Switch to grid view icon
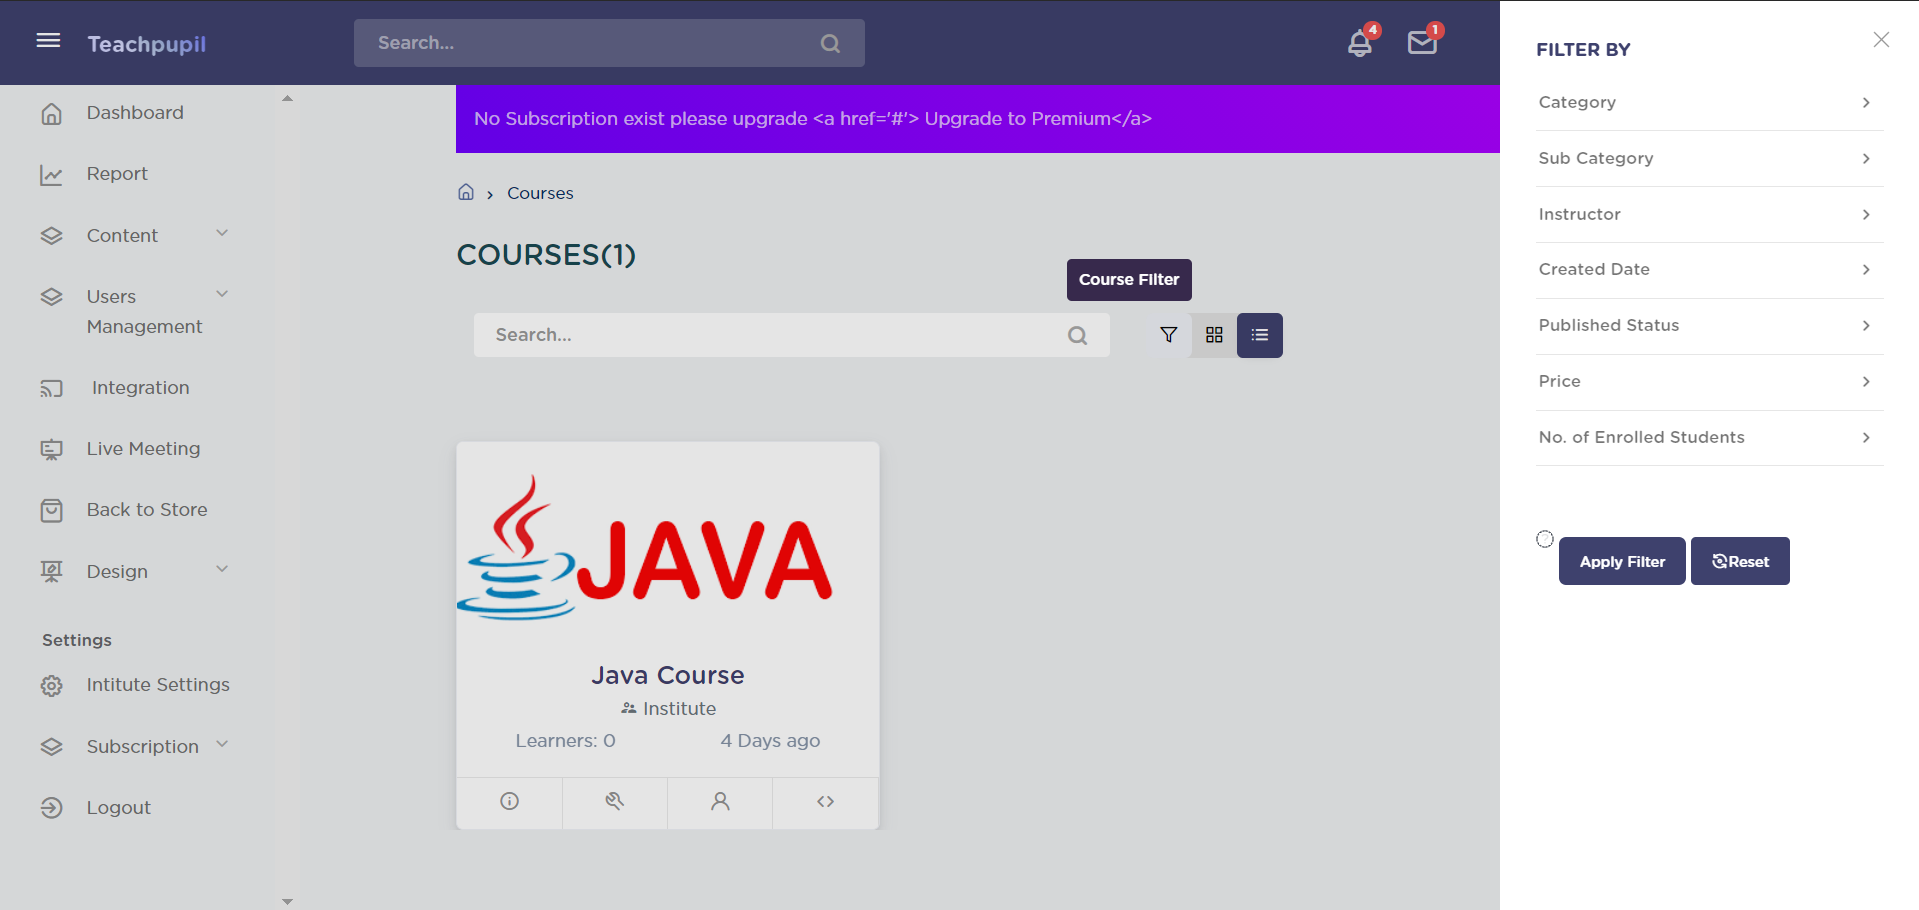Image resolution: width=1919 pixels, height=910 pixels. pos(1214,335)
